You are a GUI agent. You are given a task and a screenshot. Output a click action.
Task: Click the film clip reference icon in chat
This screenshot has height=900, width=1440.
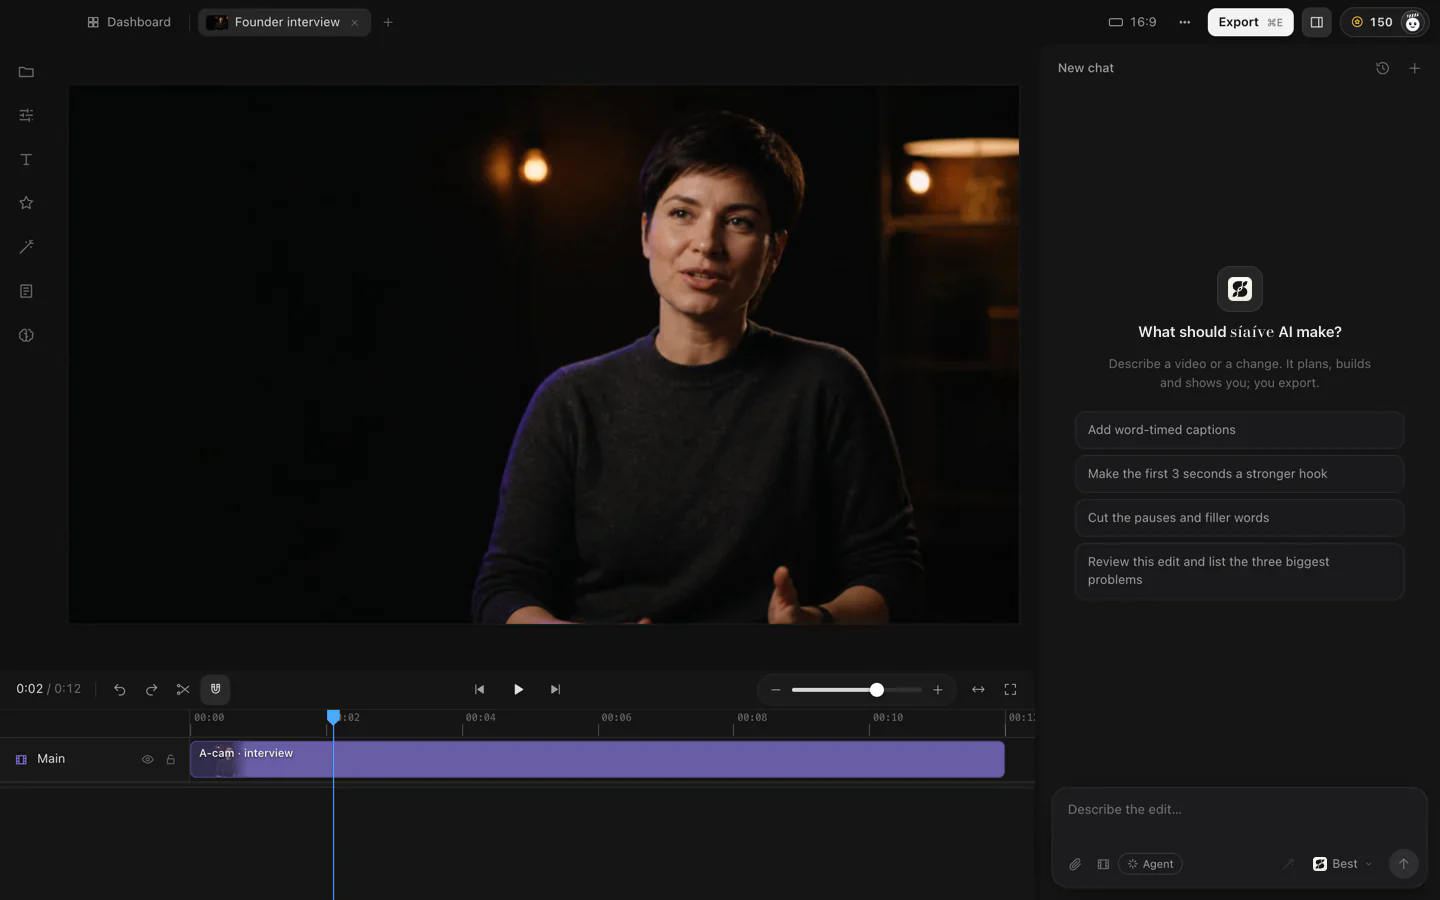pos(1103,864)
